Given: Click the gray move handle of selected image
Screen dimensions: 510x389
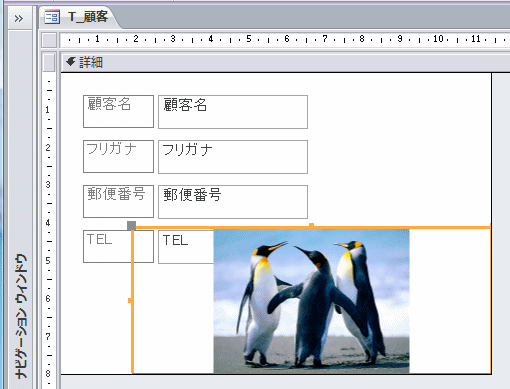Looking at the screenshot, I should pyautogui.click(x=131, y=226).
